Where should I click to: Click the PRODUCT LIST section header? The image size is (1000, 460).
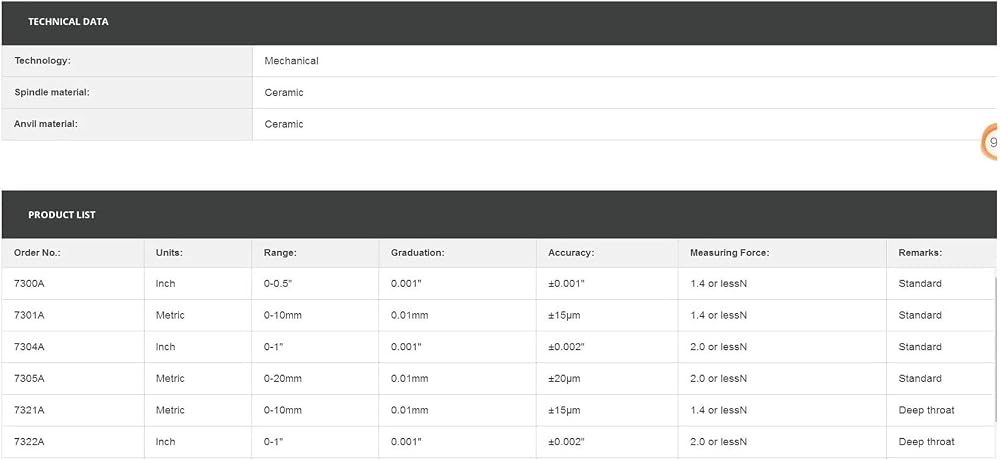499,214
